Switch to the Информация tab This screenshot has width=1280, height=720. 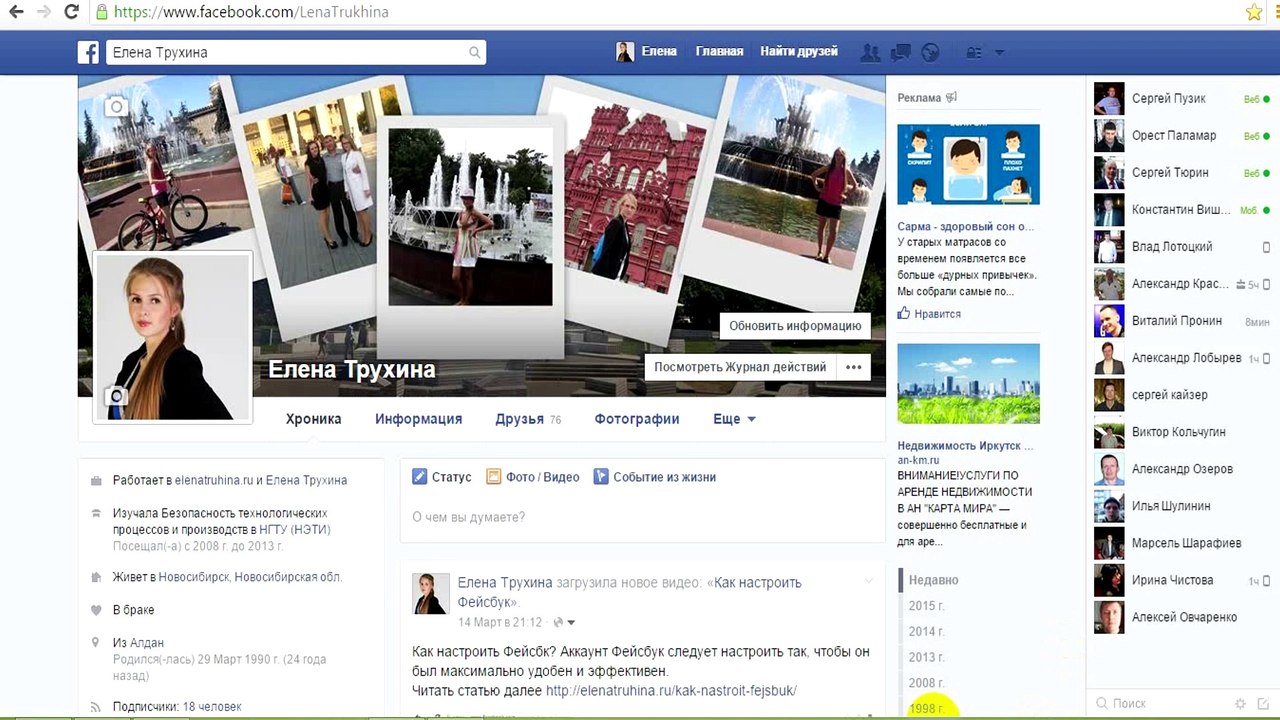pos(418,419)
